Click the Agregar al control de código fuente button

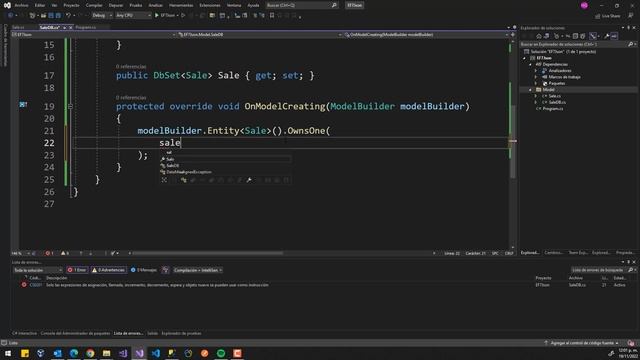point(581,343)
